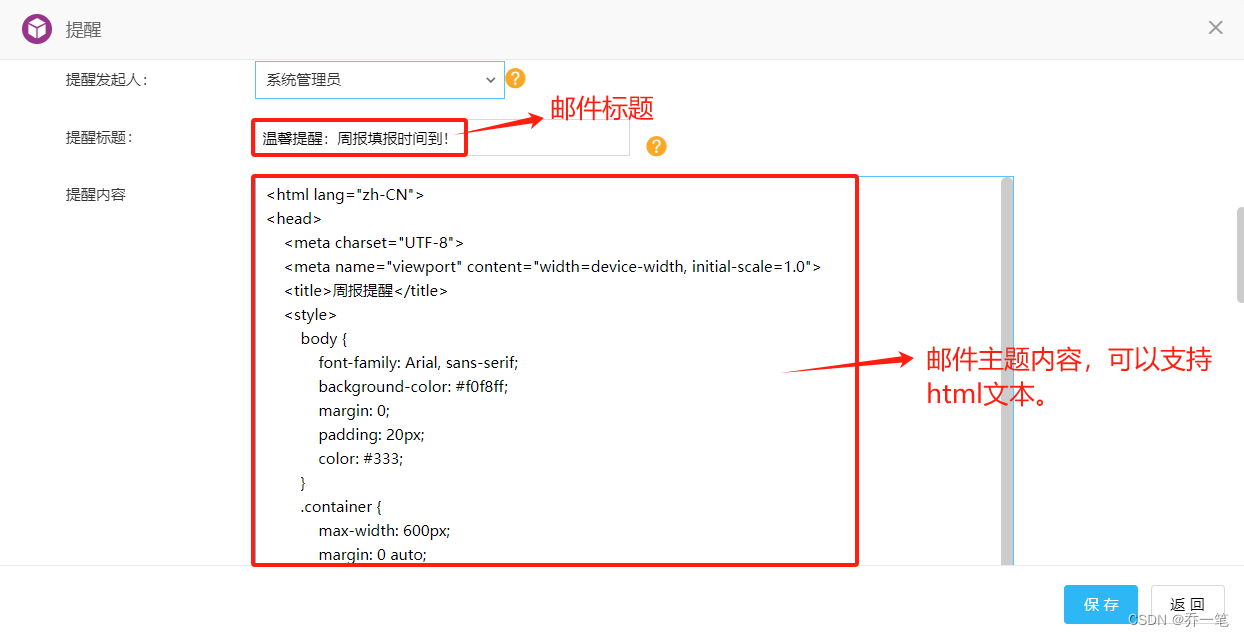The image size is (1244, 637).
Task: Click the meta viewport line in content
Action: coord(553,267)
